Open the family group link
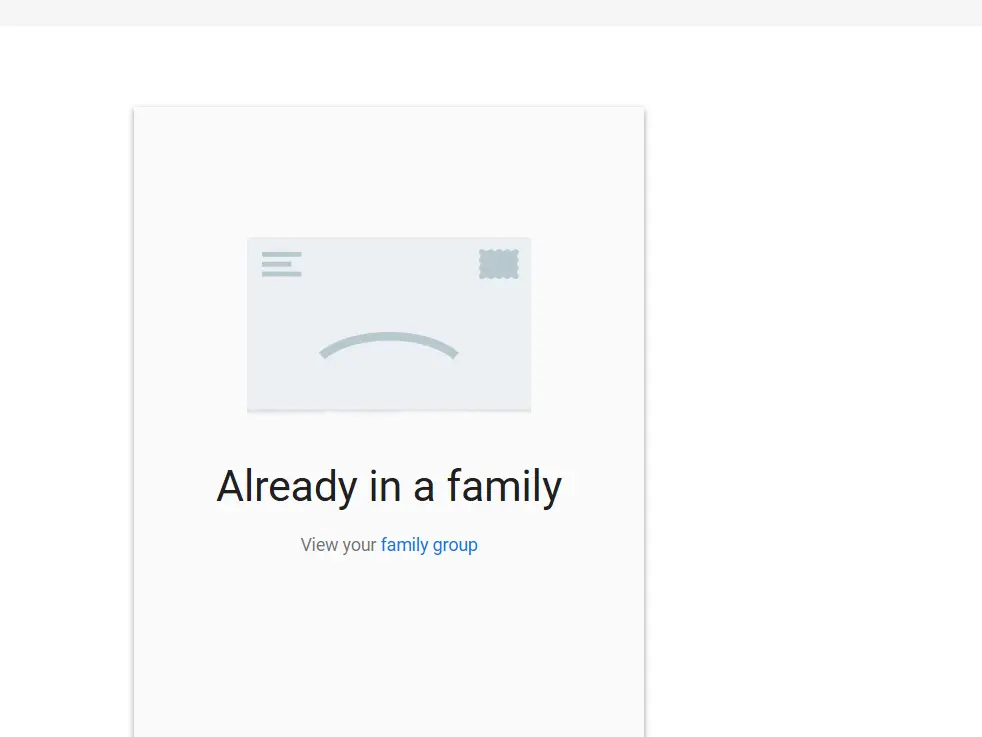The width and height of the screenshot is (982, 737). point(429,545)
